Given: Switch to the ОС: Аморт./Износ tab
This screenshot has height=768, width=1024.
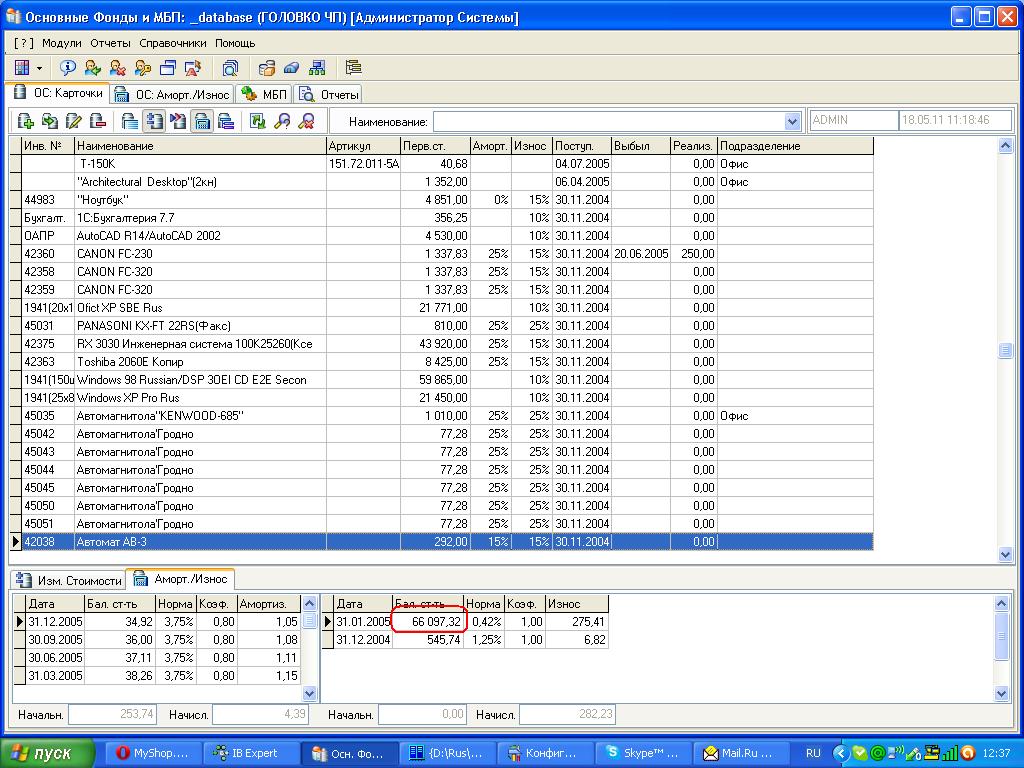Looking at the screenshot, I should click(172, 94).
